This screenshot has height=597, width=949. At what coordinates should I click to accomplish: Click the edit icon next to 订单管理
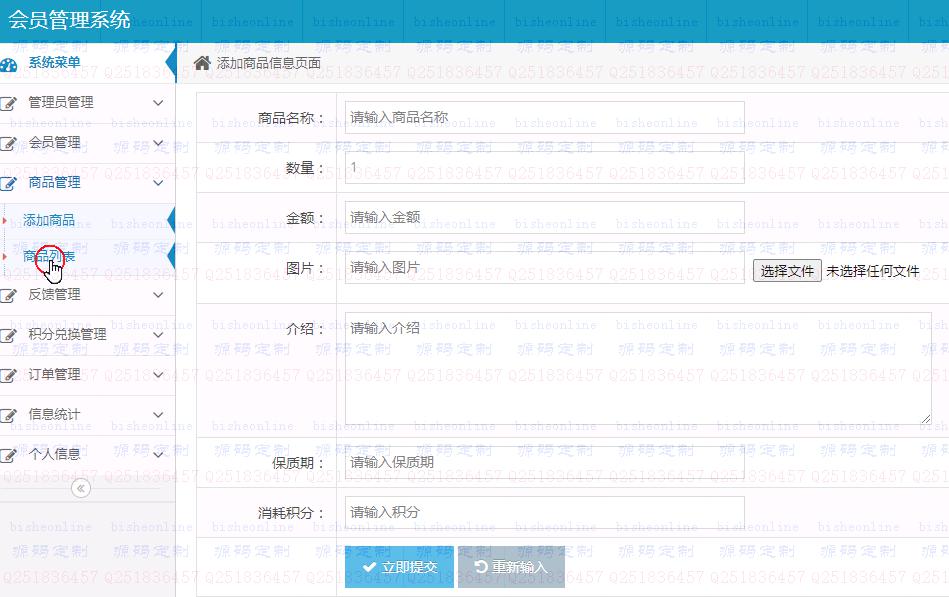click(8, 375)
